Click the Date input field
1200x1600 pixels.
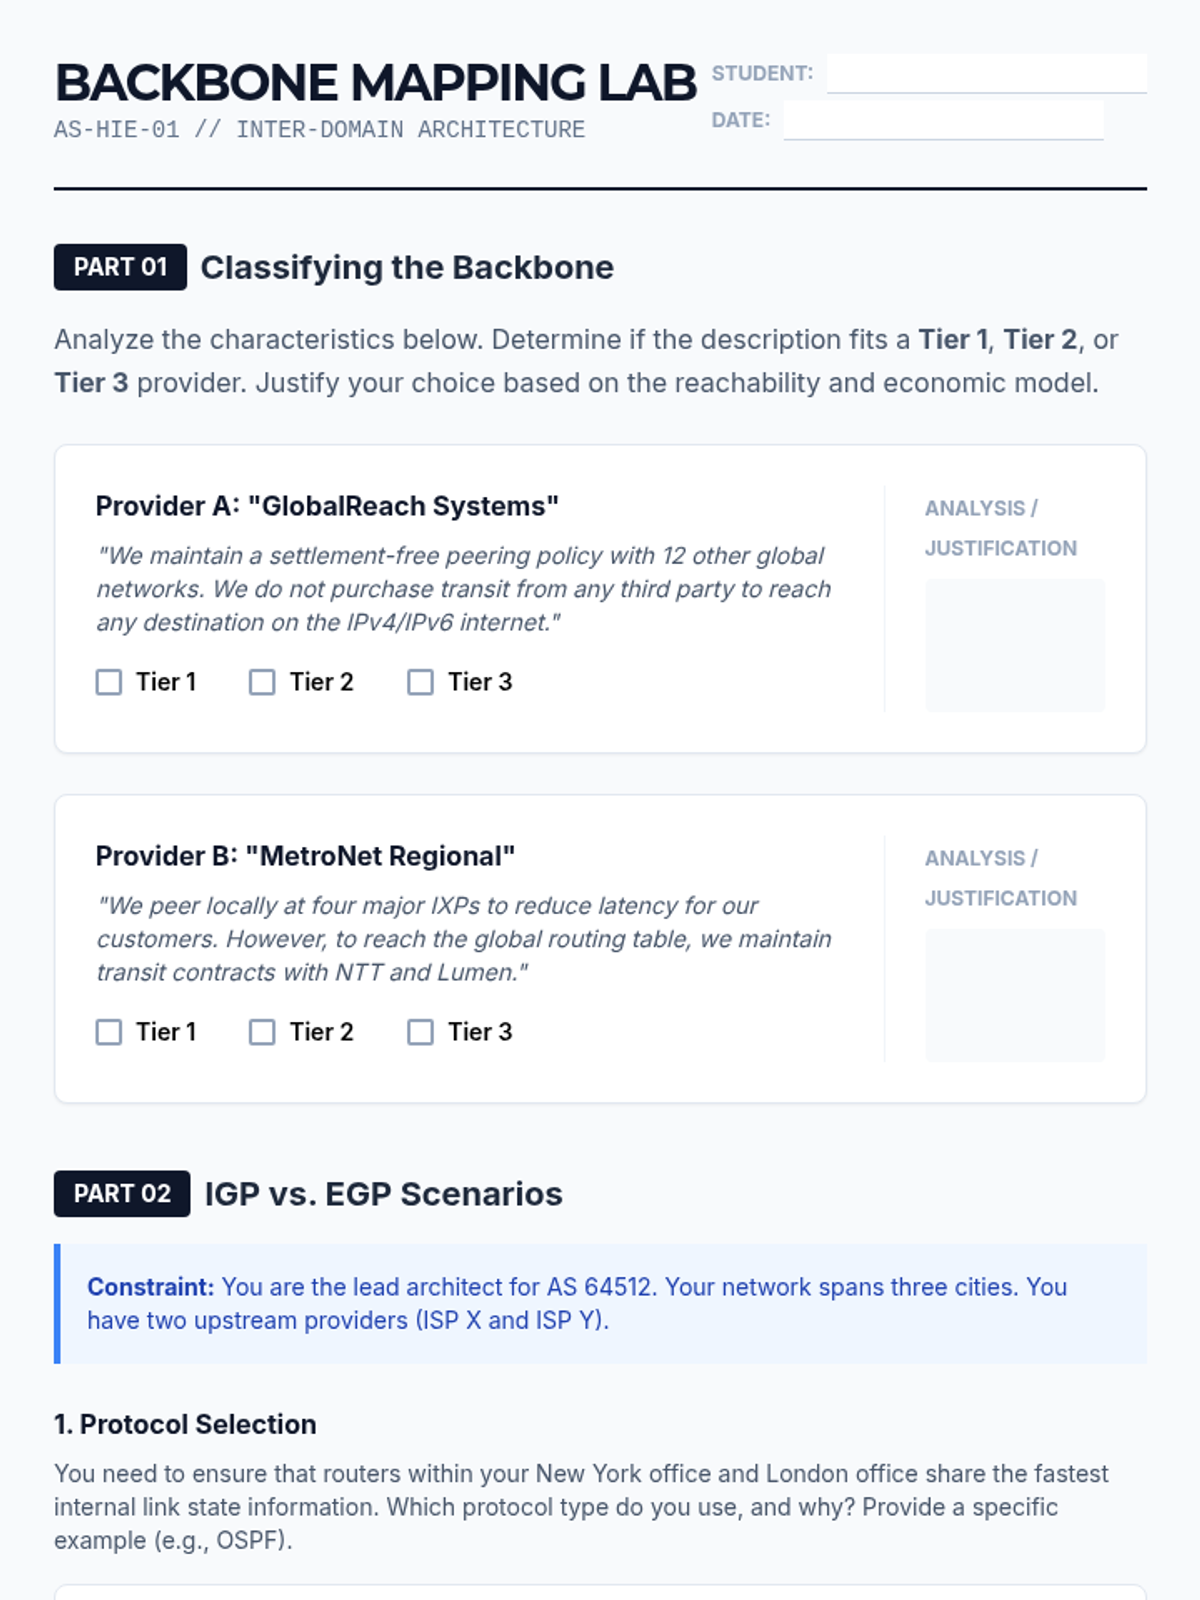click(x=943, y=120)
